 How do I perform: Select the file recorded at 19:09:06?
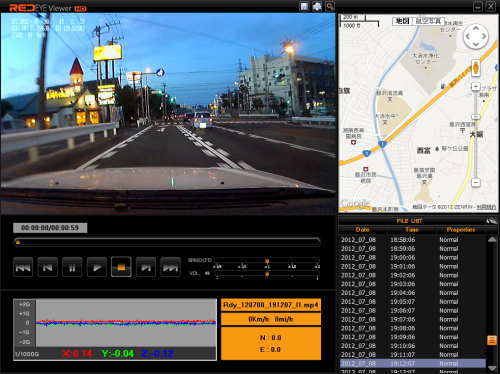coord(413,337)
